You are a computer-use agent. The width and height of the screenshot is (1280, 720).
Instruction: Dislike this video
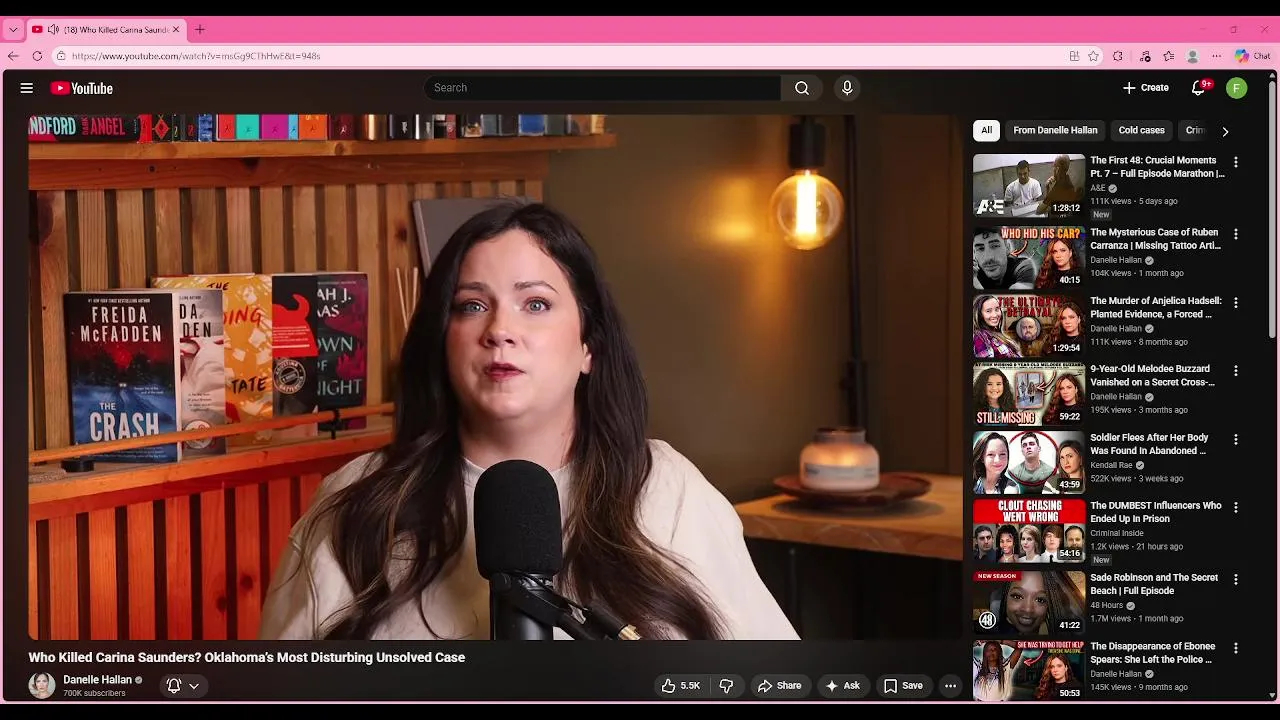click(727, 686)
